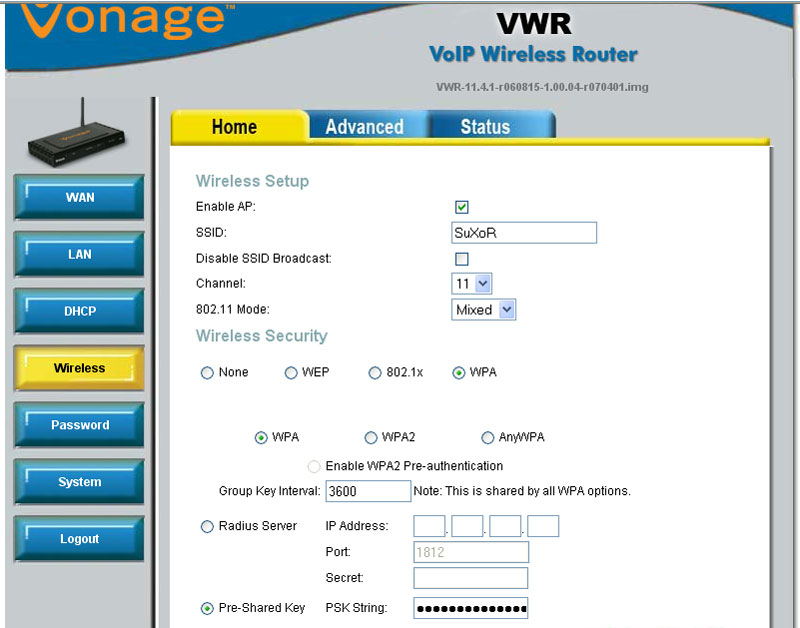This screenshot has height=628, width=800.
Task: Enable Disable SSID Broadcast
Action: pyautogui.click(x=461, y=258)
